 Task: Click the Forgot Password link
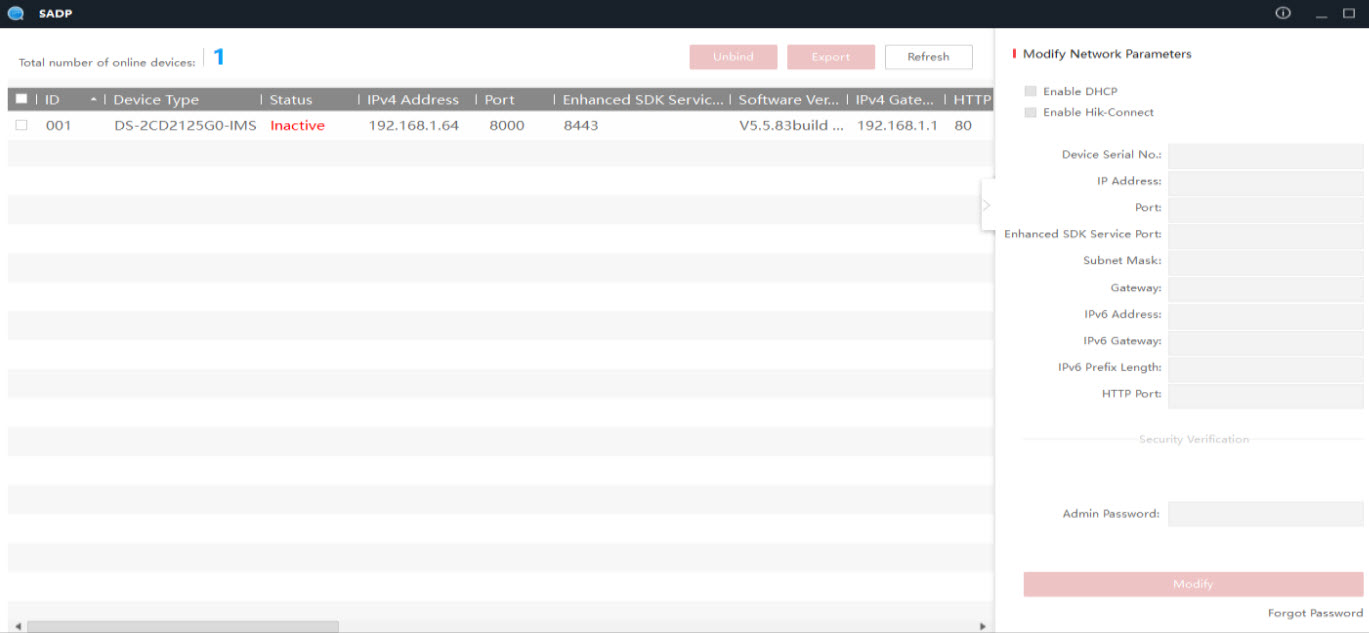1315,613
